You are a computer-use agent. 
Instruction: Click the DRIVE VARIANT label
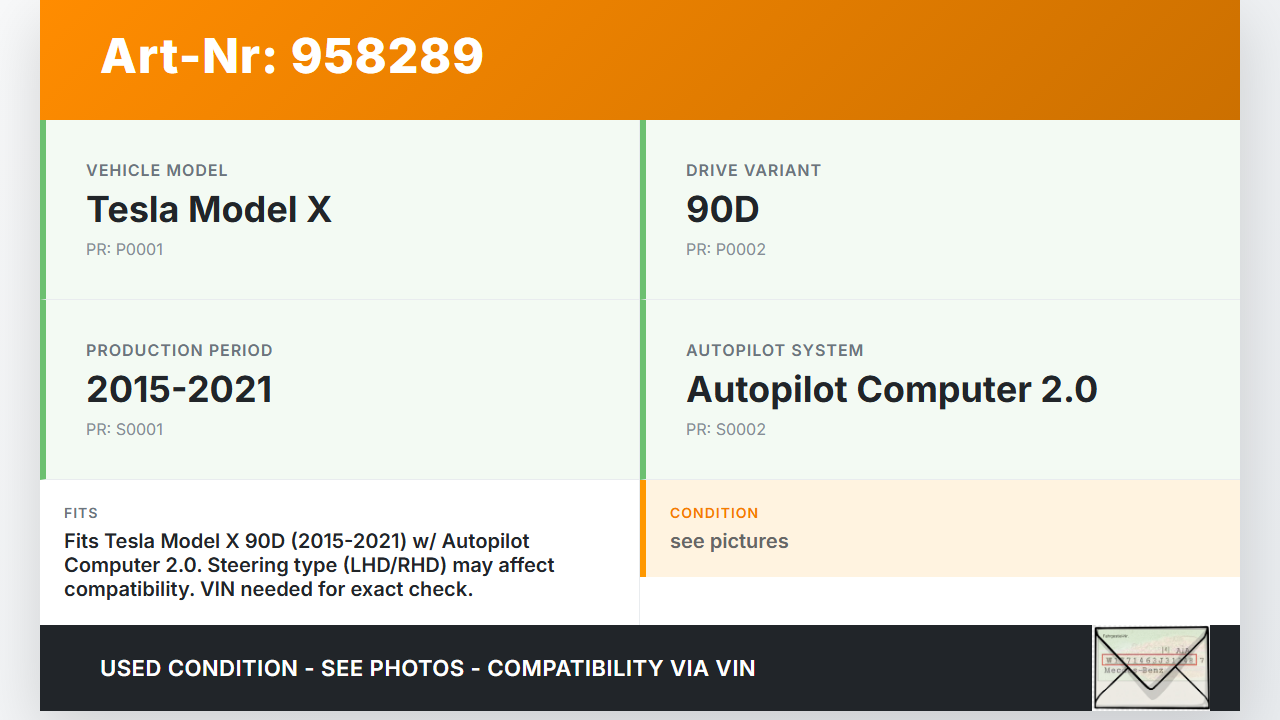pos(753,171)
